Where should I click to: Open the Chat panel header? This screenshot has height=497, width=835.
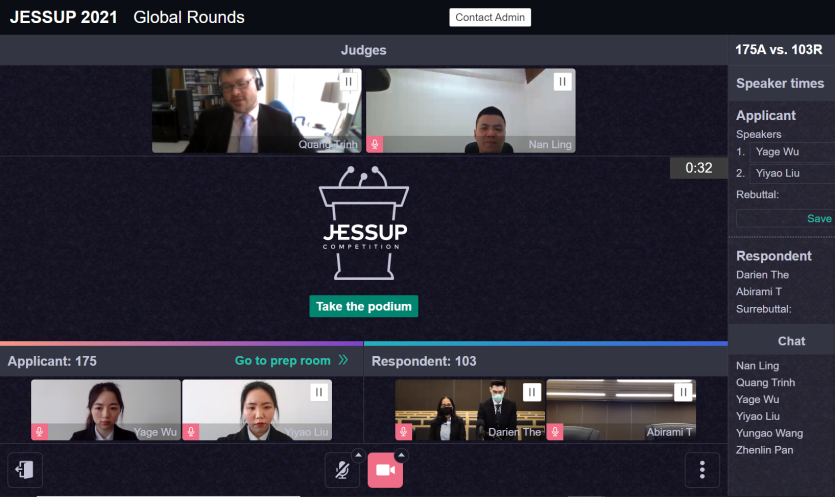(x=791, y=341)
